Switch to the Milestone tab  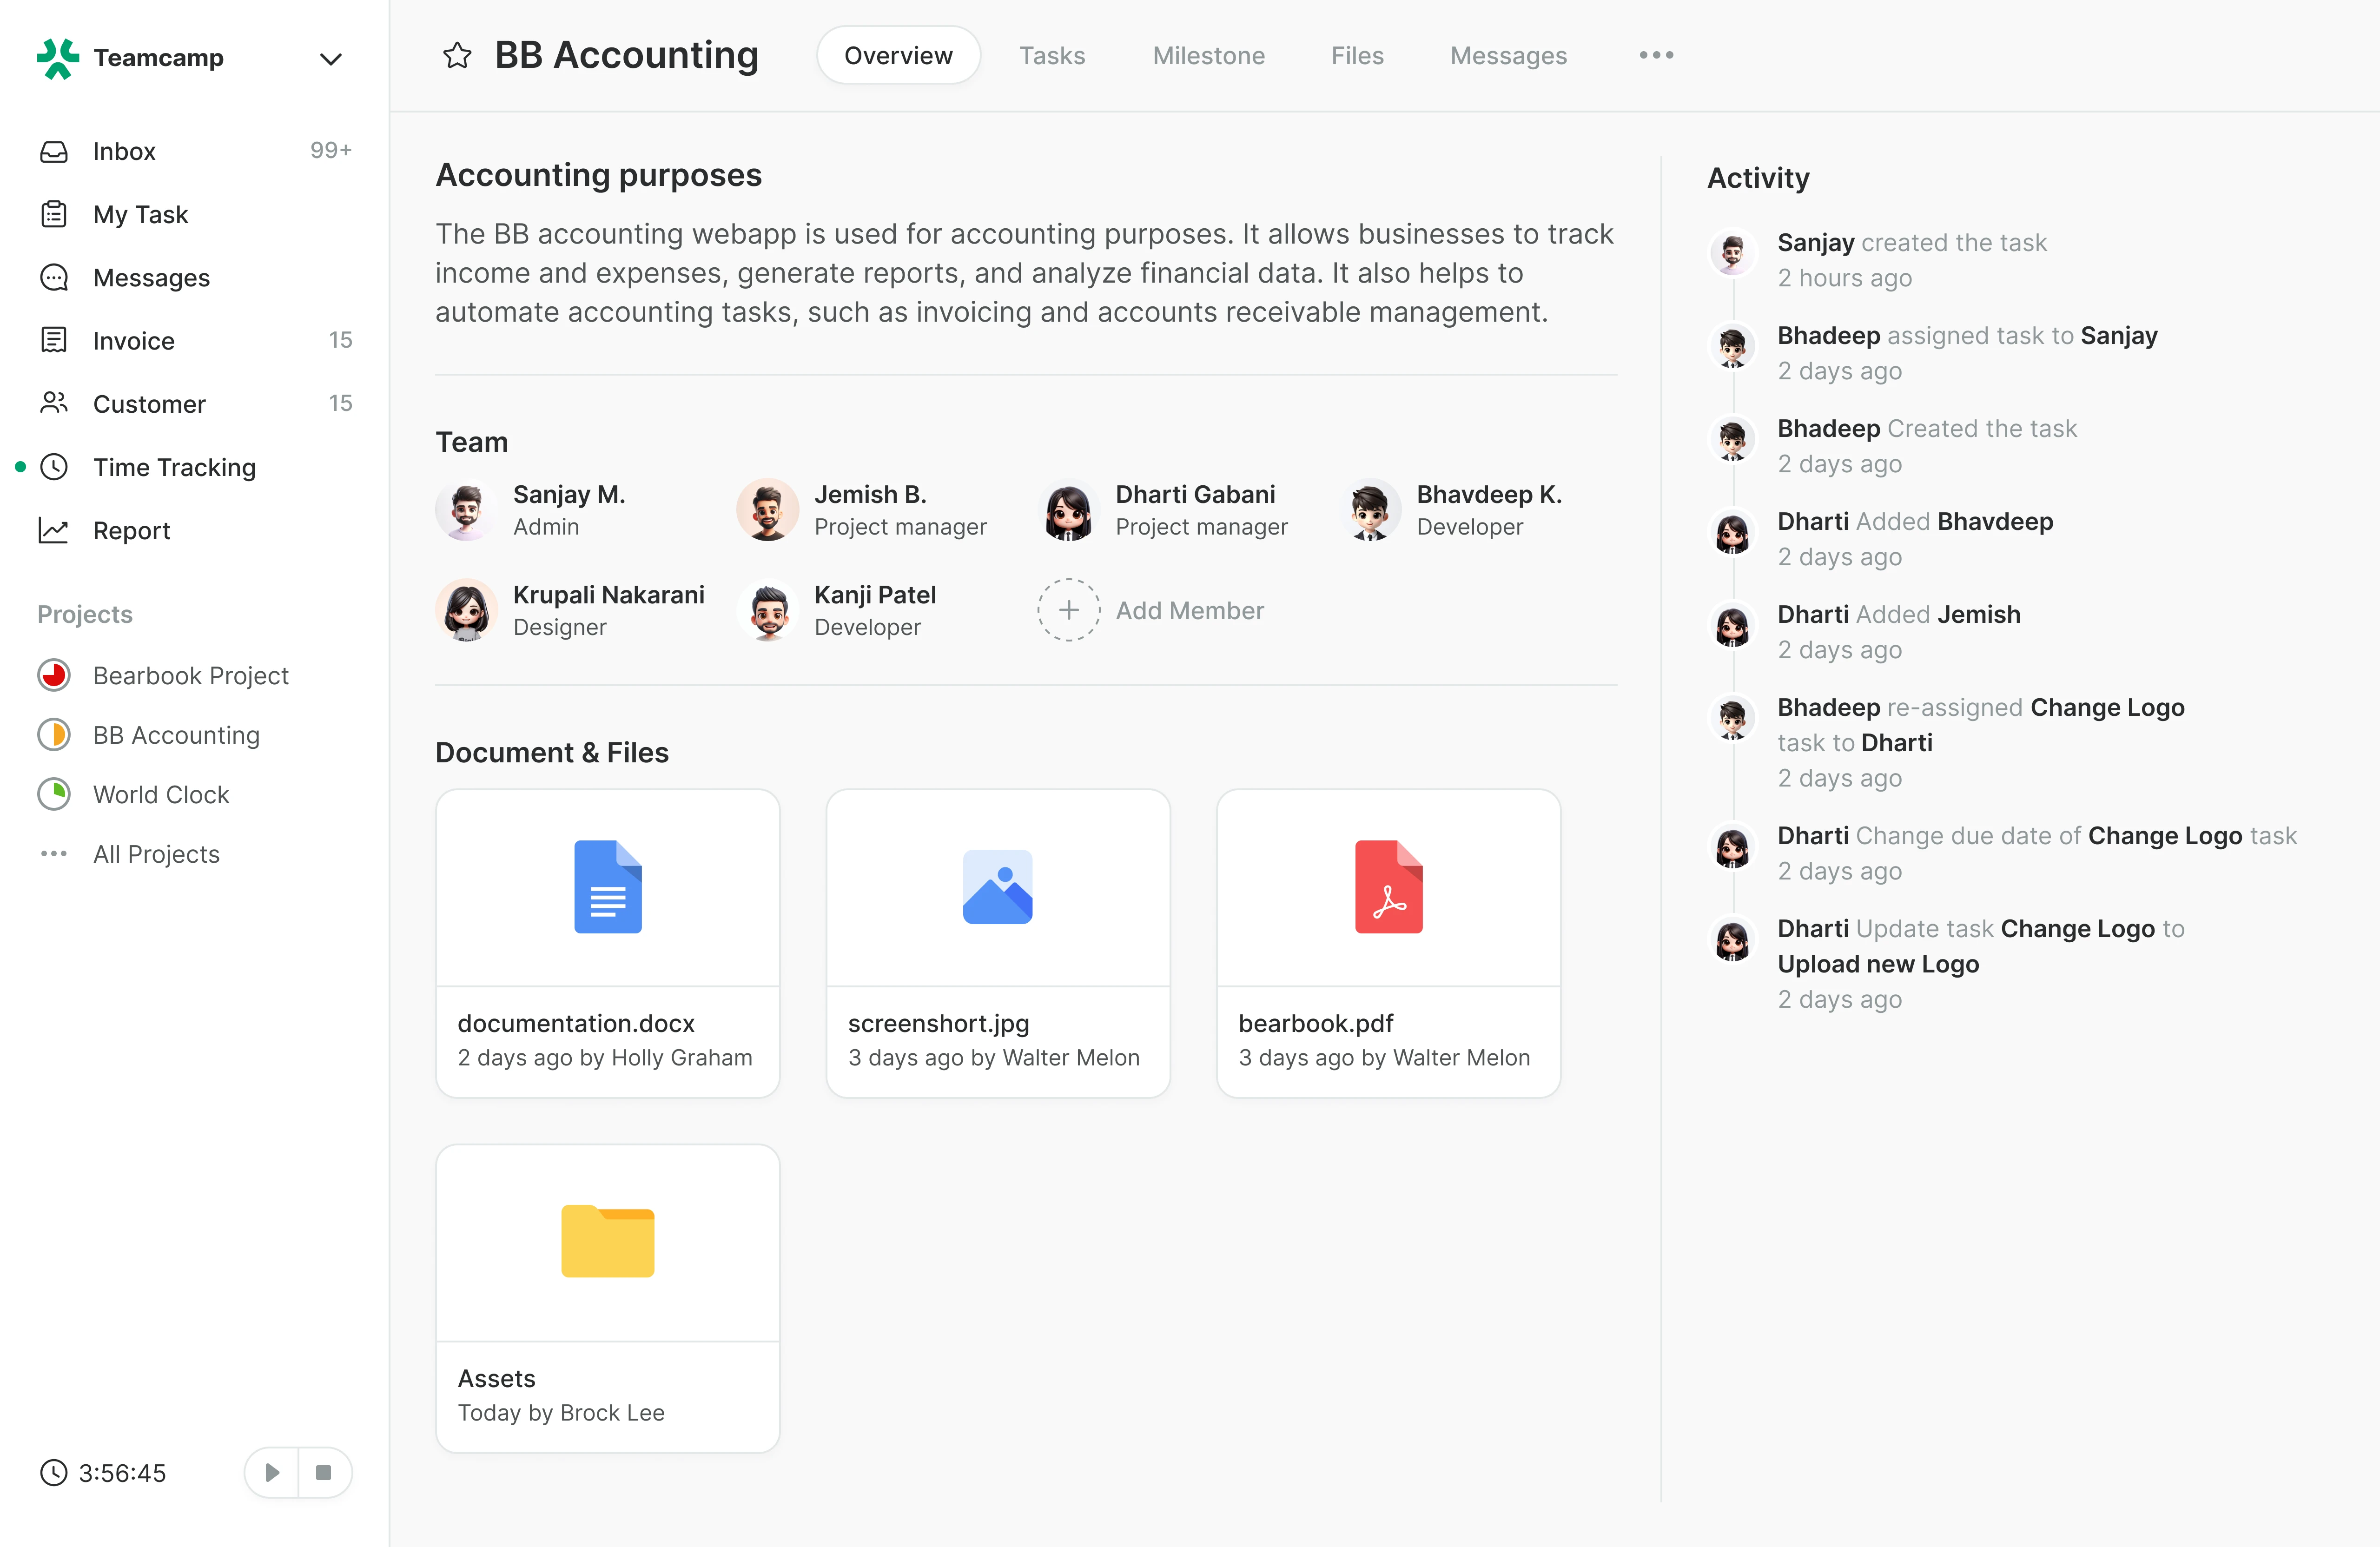pyautogui.click(x=1208, y=56)
